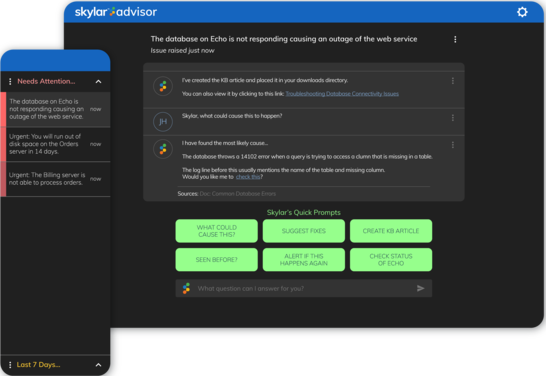Click the What Could Cause This prompt
Viewport: 546px width, 376px height.
click(x=217, y=231)
